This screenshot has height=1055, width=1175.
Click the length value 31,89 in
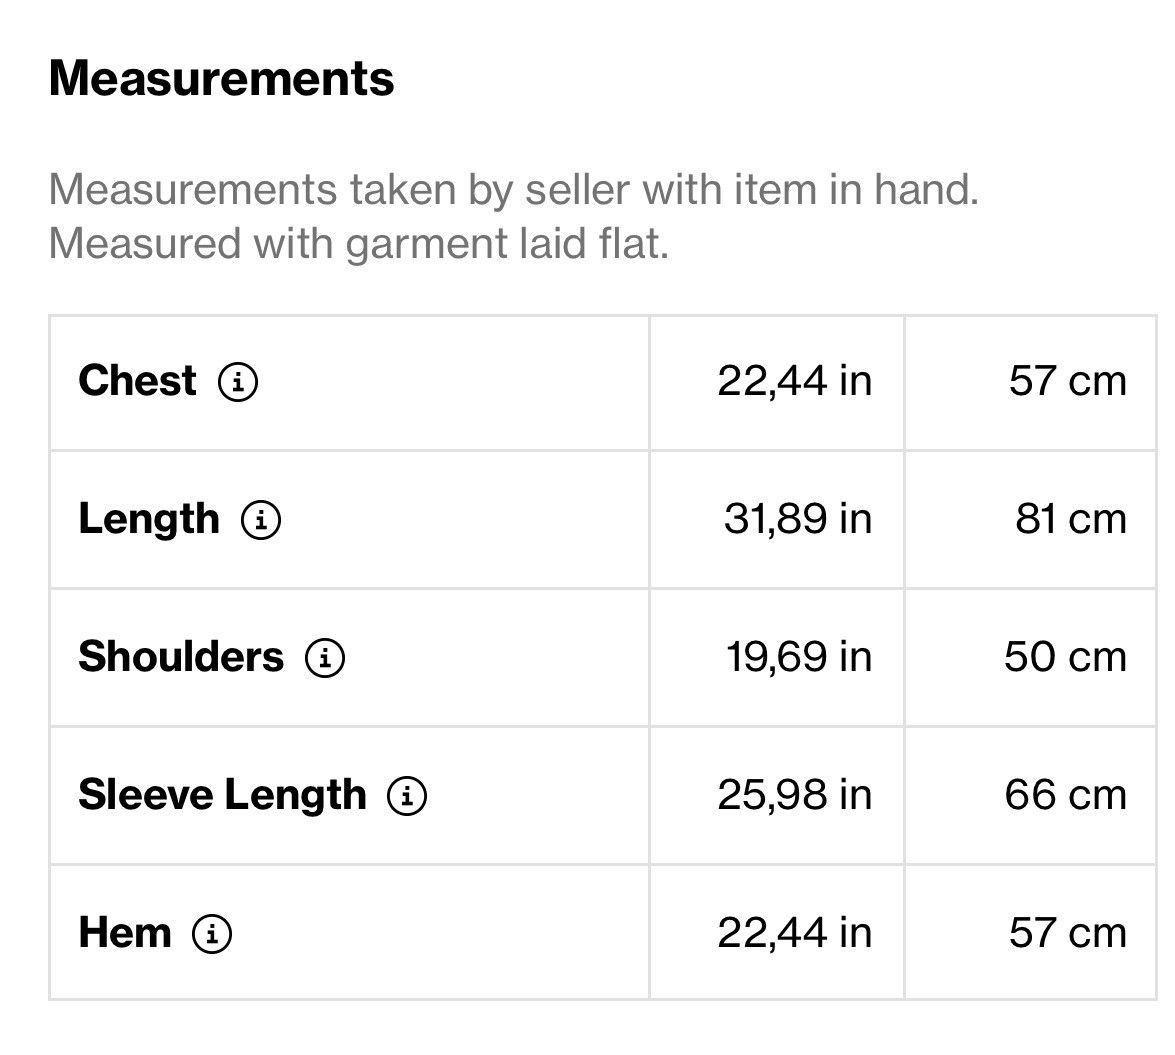pos(798,519)
